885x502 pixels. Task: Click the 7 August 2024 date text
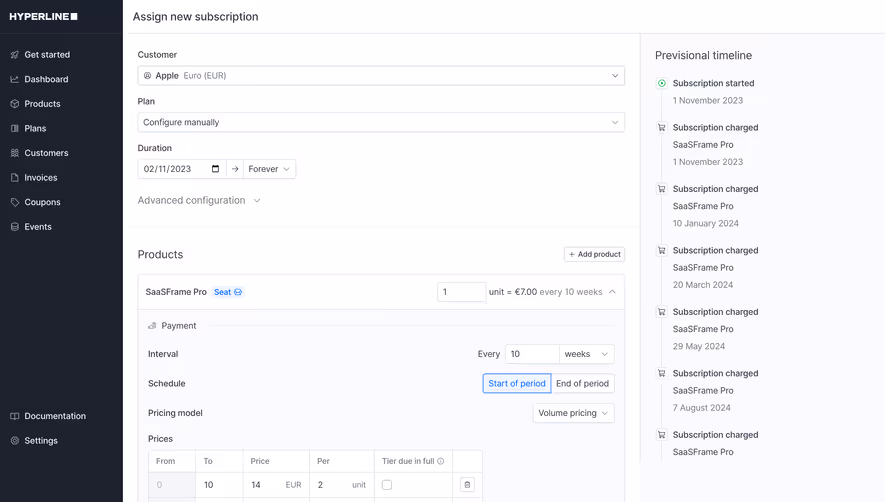(702, 408)
